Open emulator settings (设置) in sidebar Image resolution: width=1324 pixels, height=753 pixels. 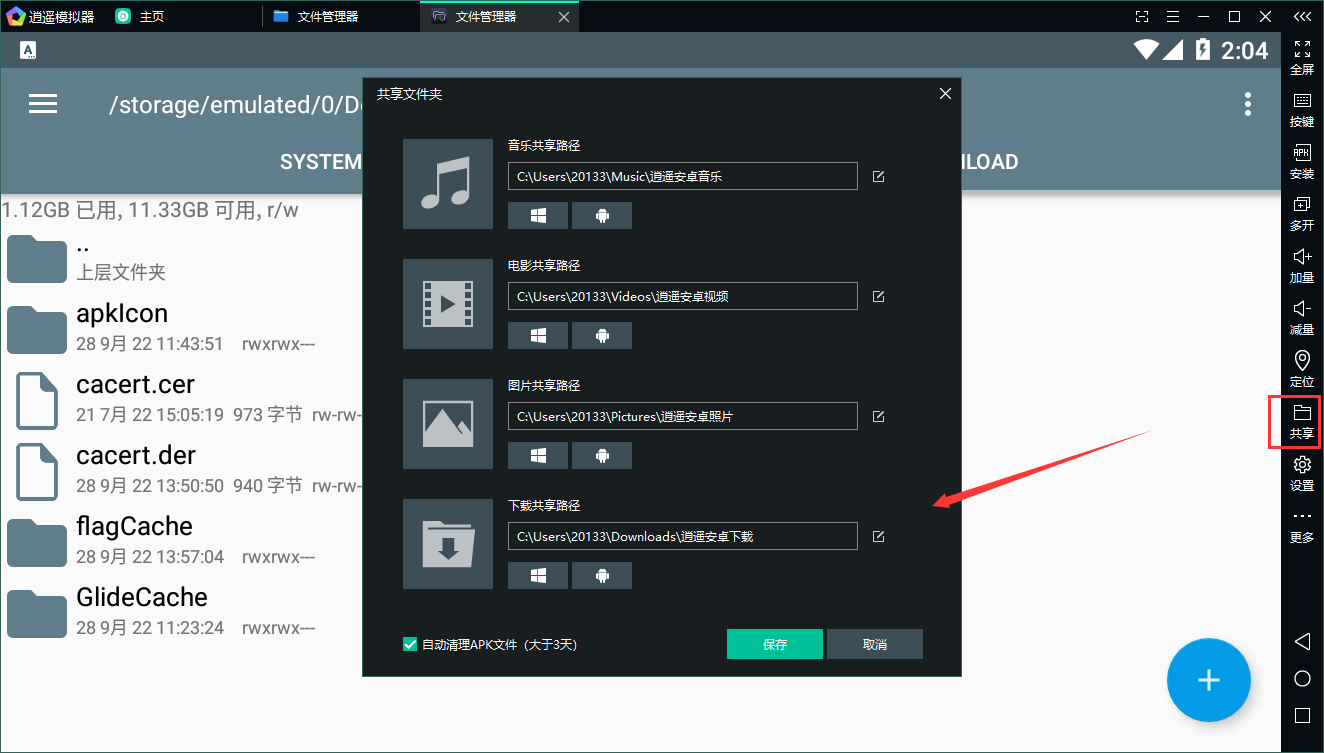pyautogui.click(x=1302, y=473)
